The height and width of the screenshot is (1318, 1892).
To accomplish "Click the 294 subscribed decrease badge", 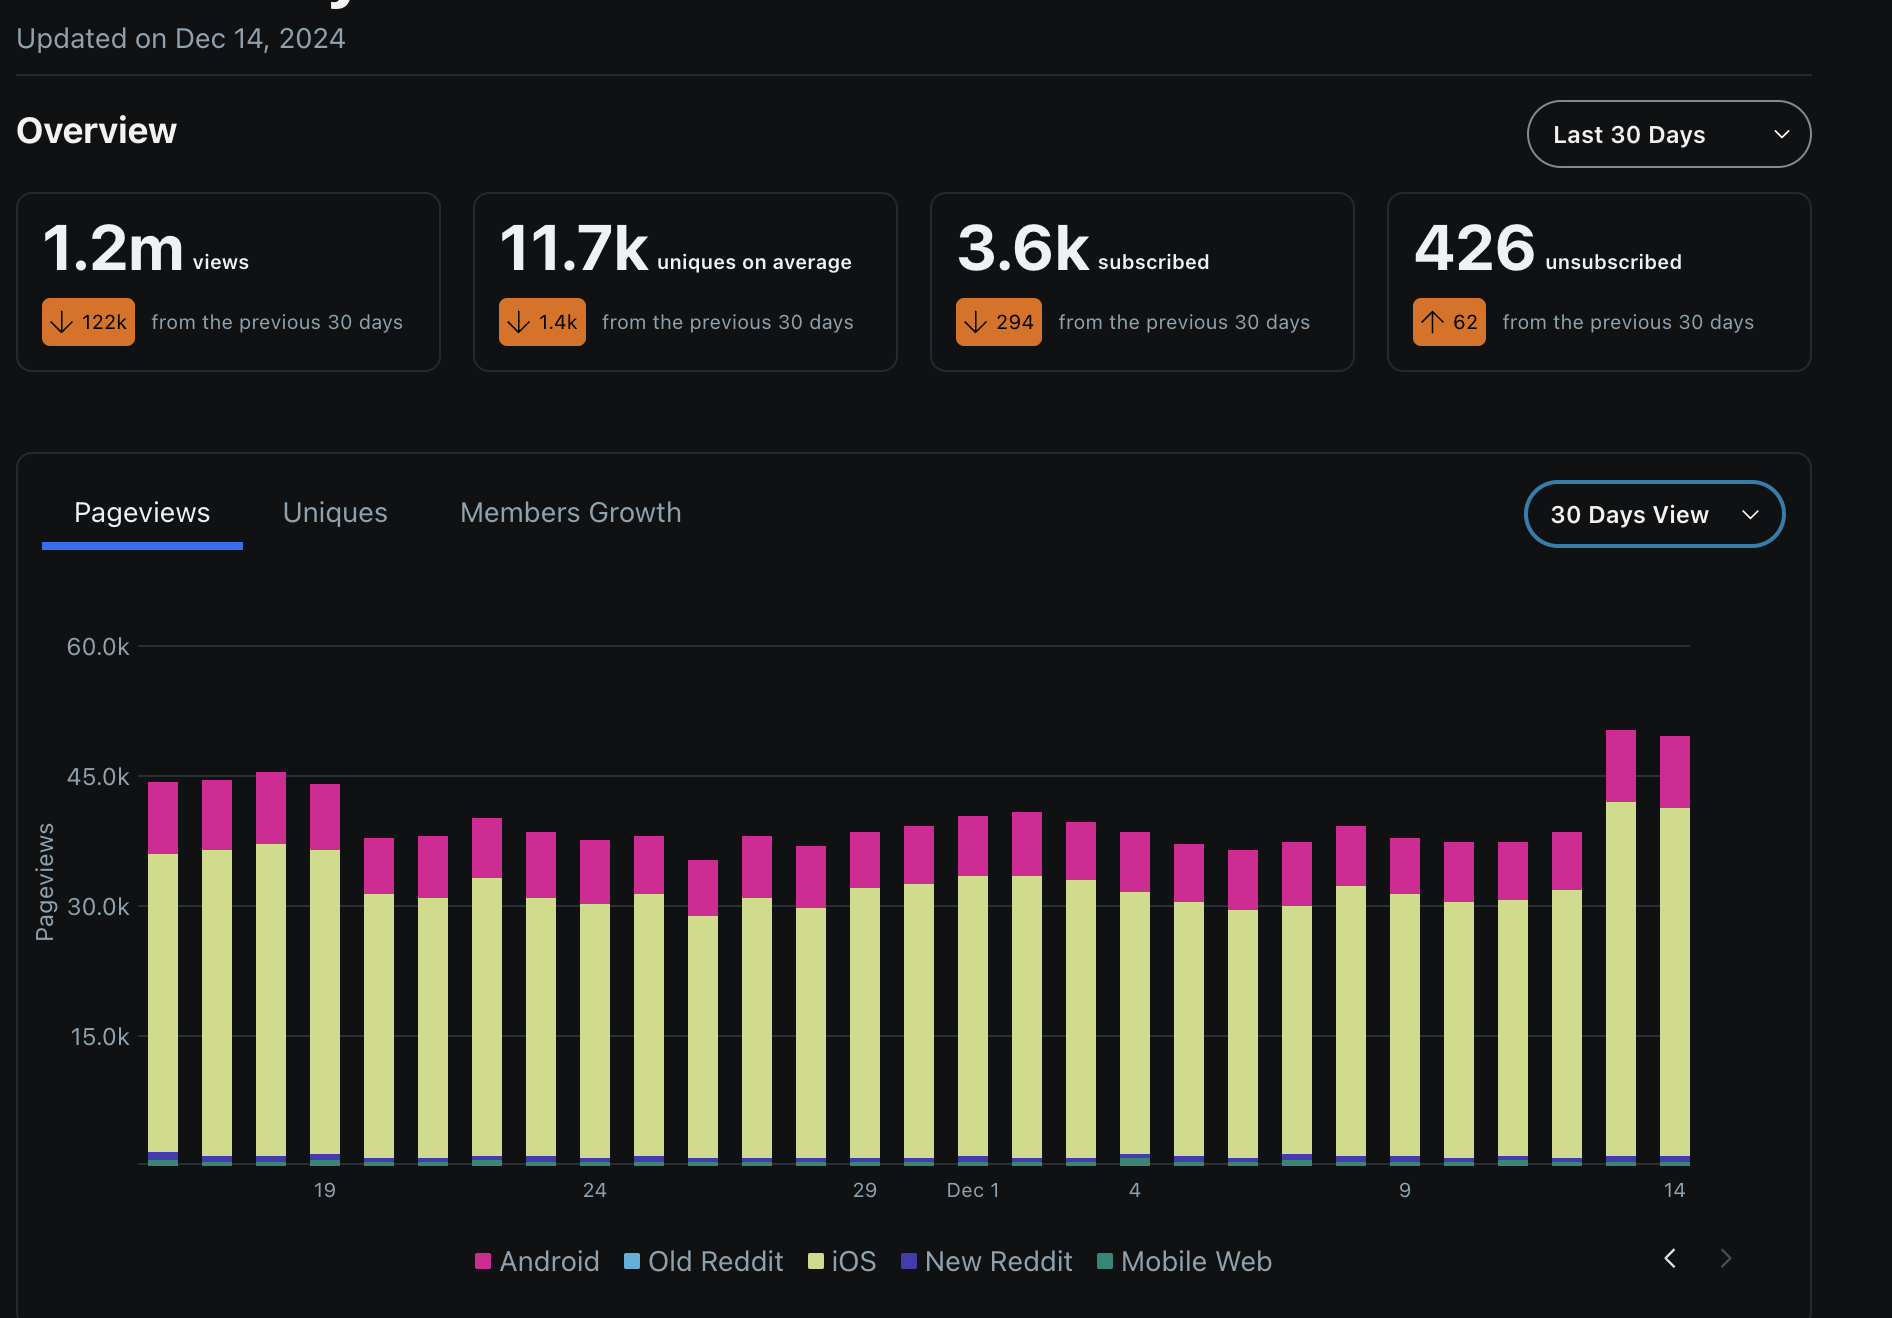I will point(998,322).
